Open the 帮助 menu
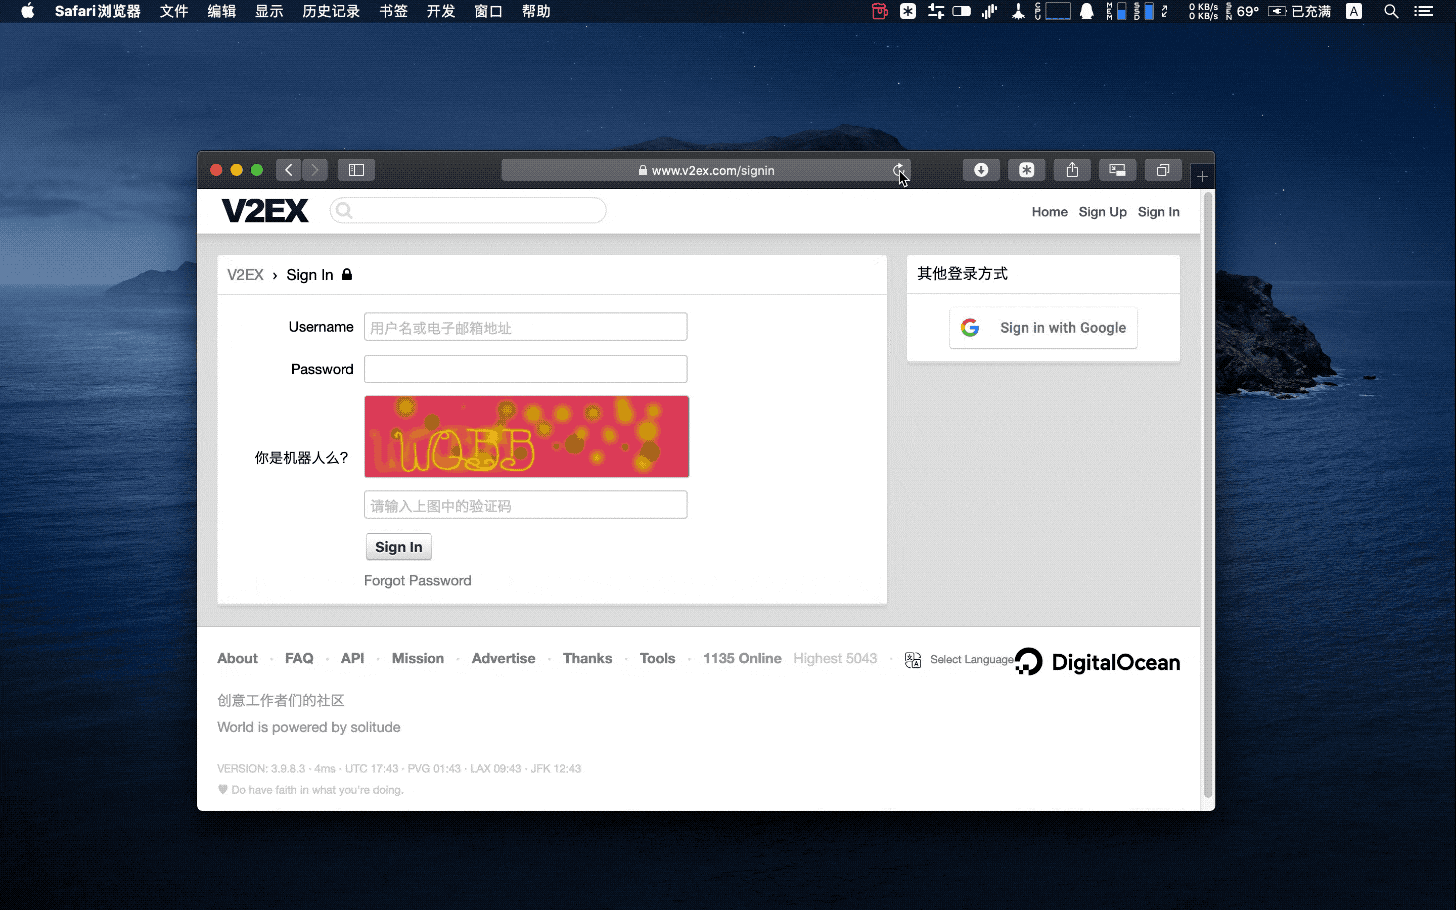Image resolution: width=1456 pixels, height=910 pixels. pos(536,11)
